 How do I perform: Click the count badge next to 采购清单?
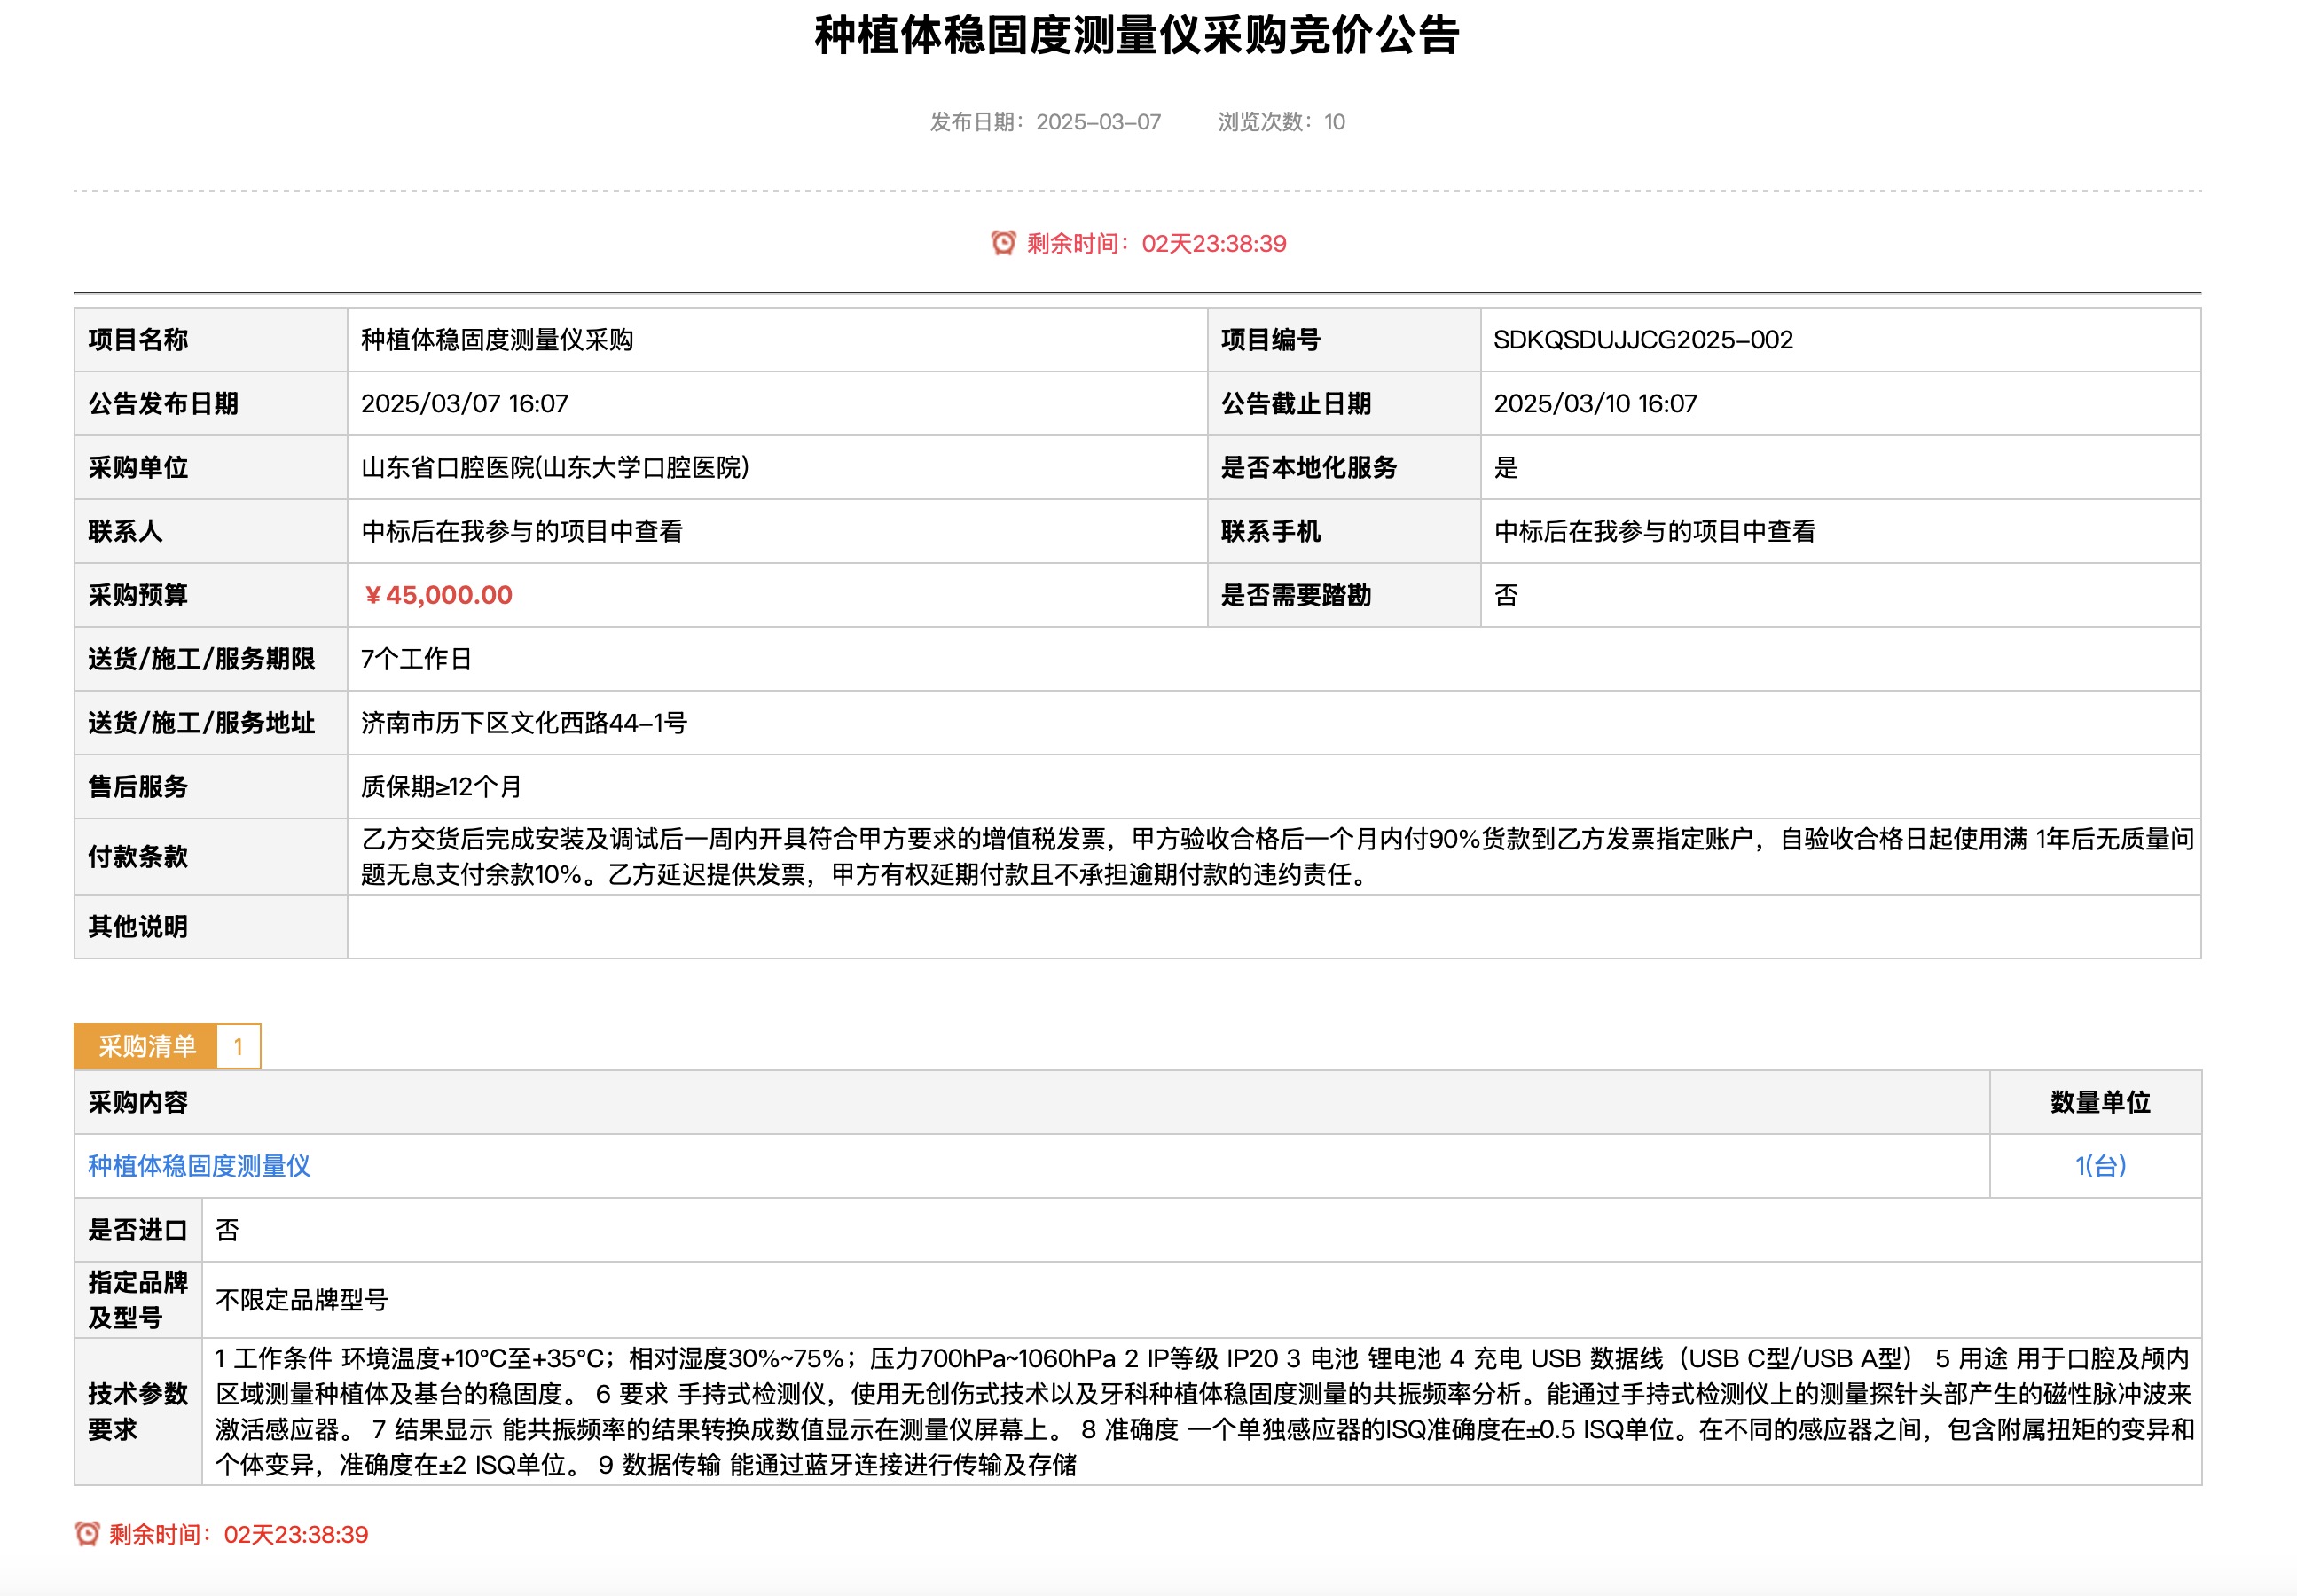[x=238, y=1047]
